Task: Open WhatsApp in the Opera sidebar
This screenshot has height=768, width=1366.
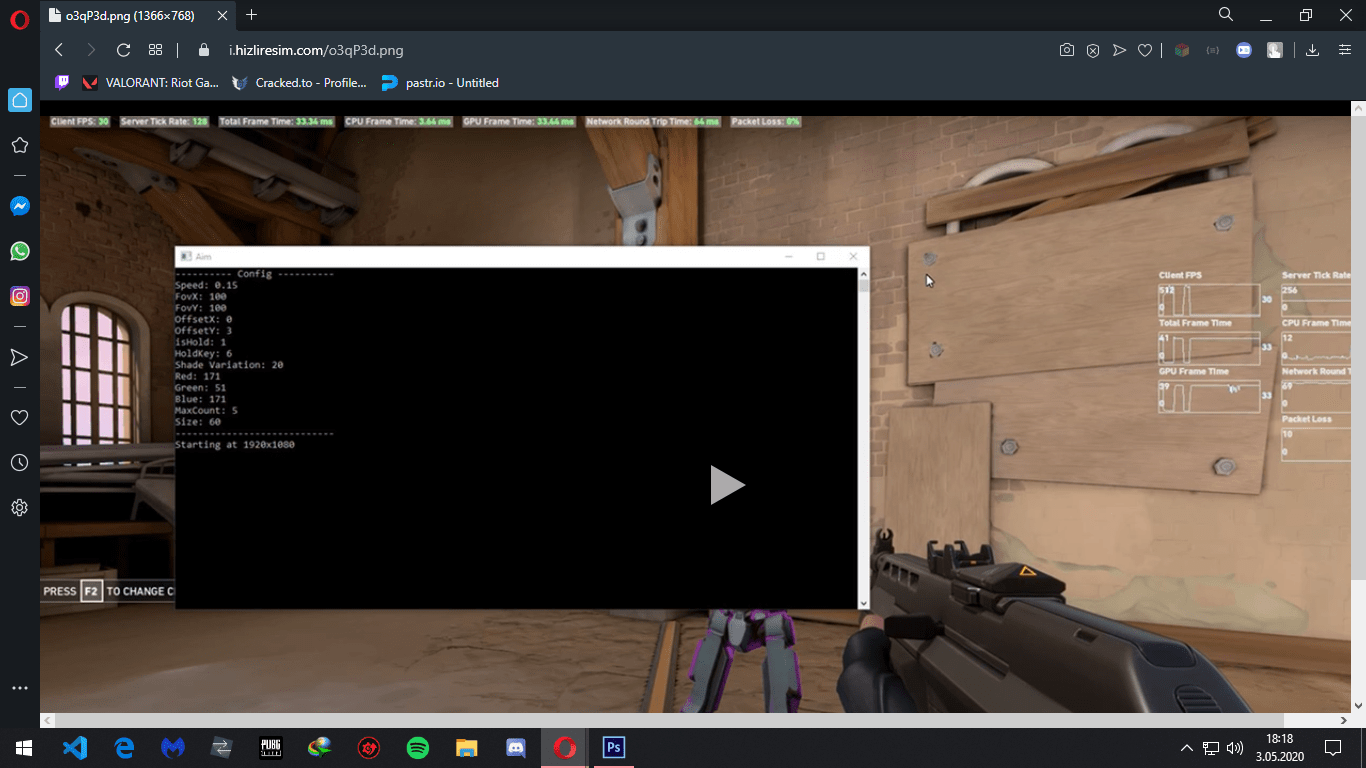Action: coord(19,251)
